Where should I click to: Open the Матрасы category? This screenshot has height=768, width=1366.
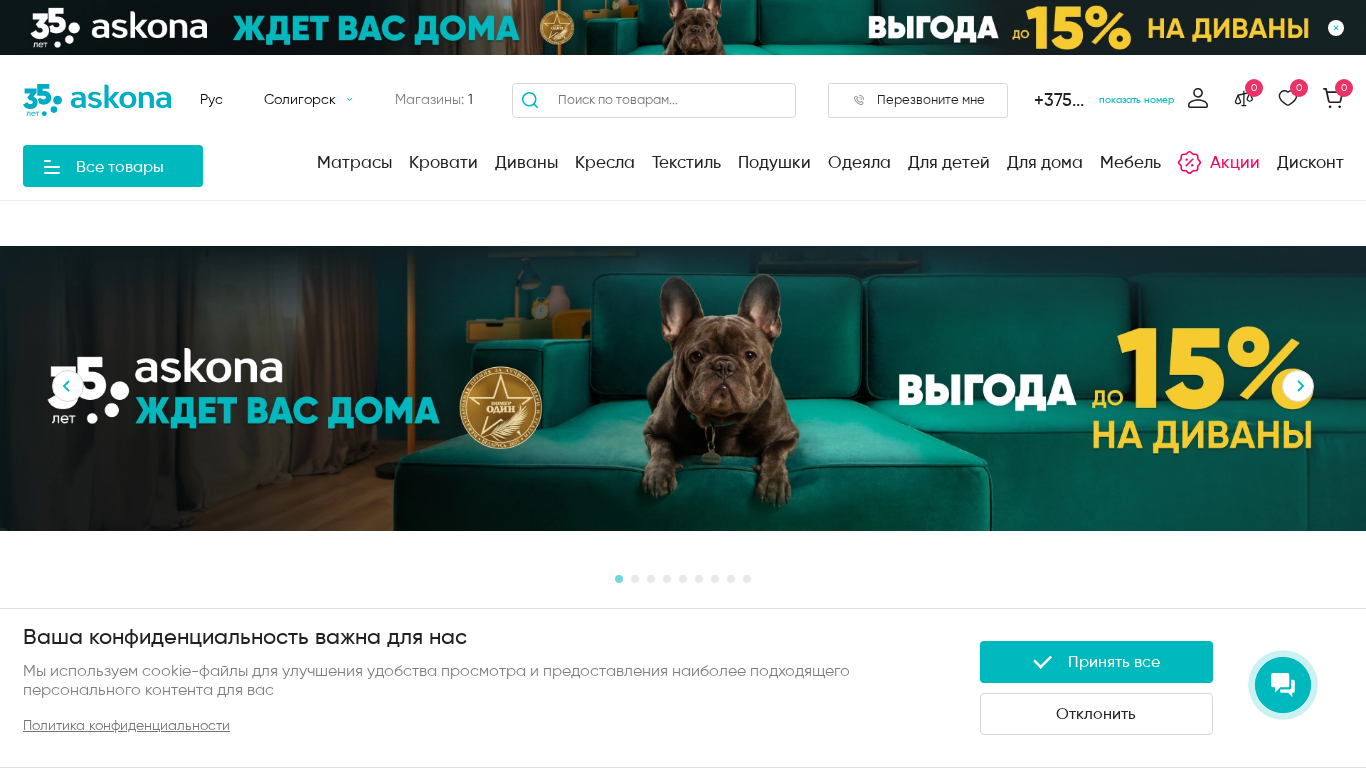click(x=354, y=162)
